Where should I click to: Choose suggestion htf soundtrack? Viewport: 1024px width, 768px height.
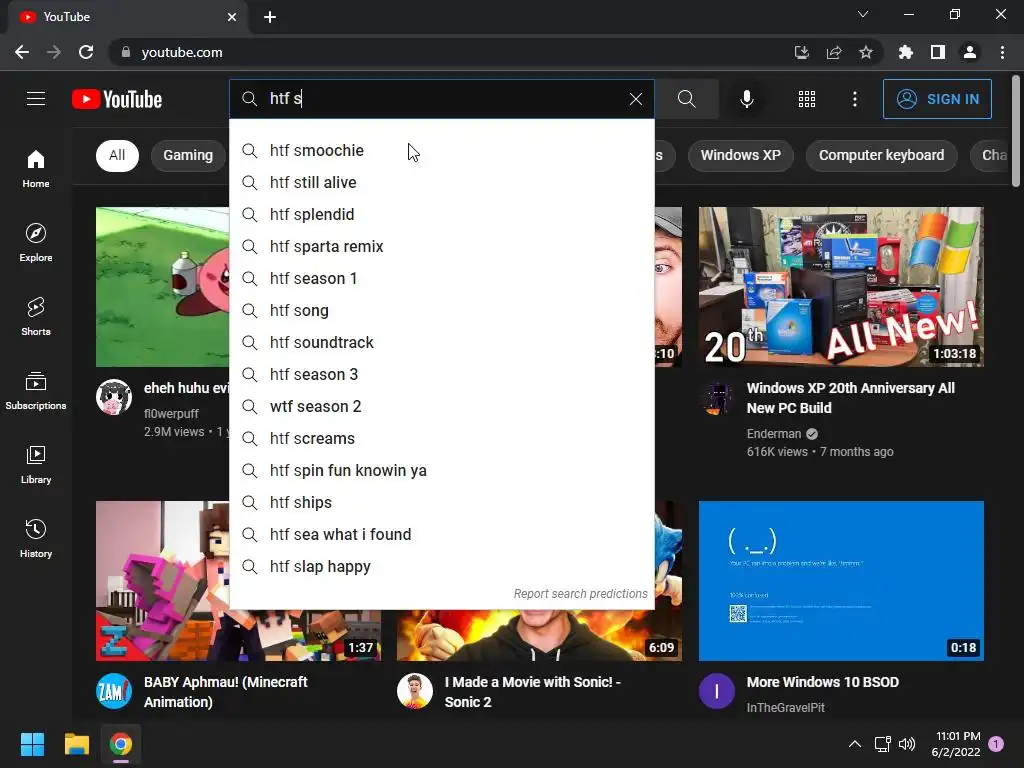[x=442, y=342]
